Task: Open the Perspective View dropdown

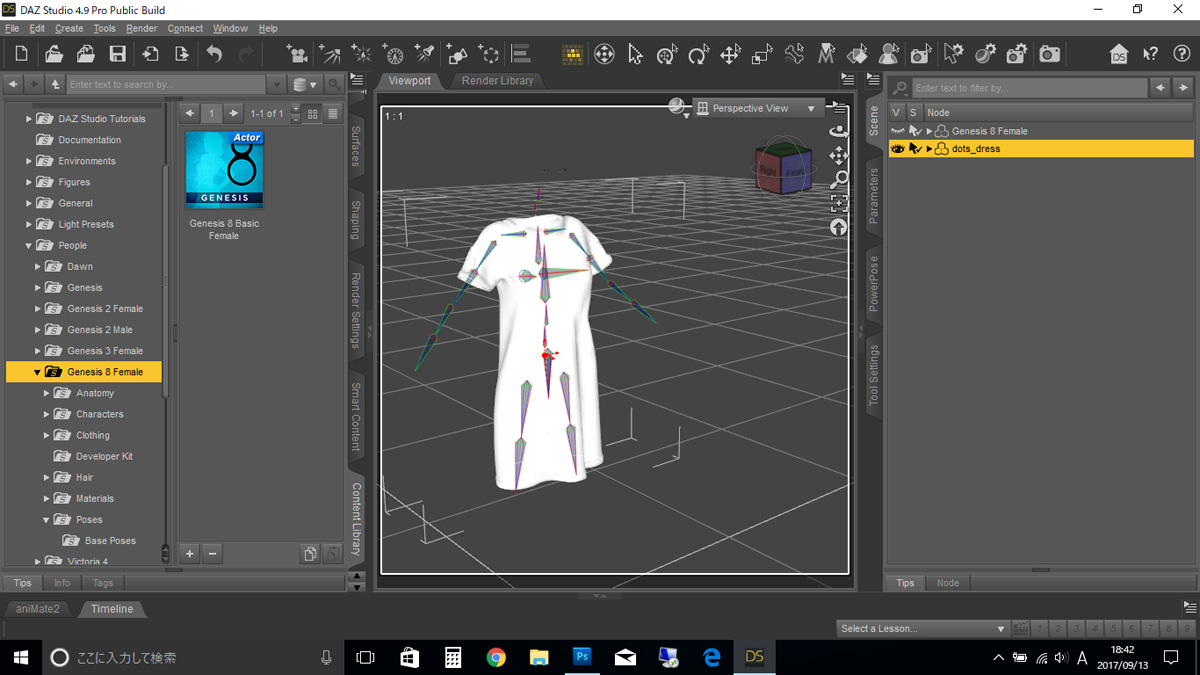Action: (757, 108)
